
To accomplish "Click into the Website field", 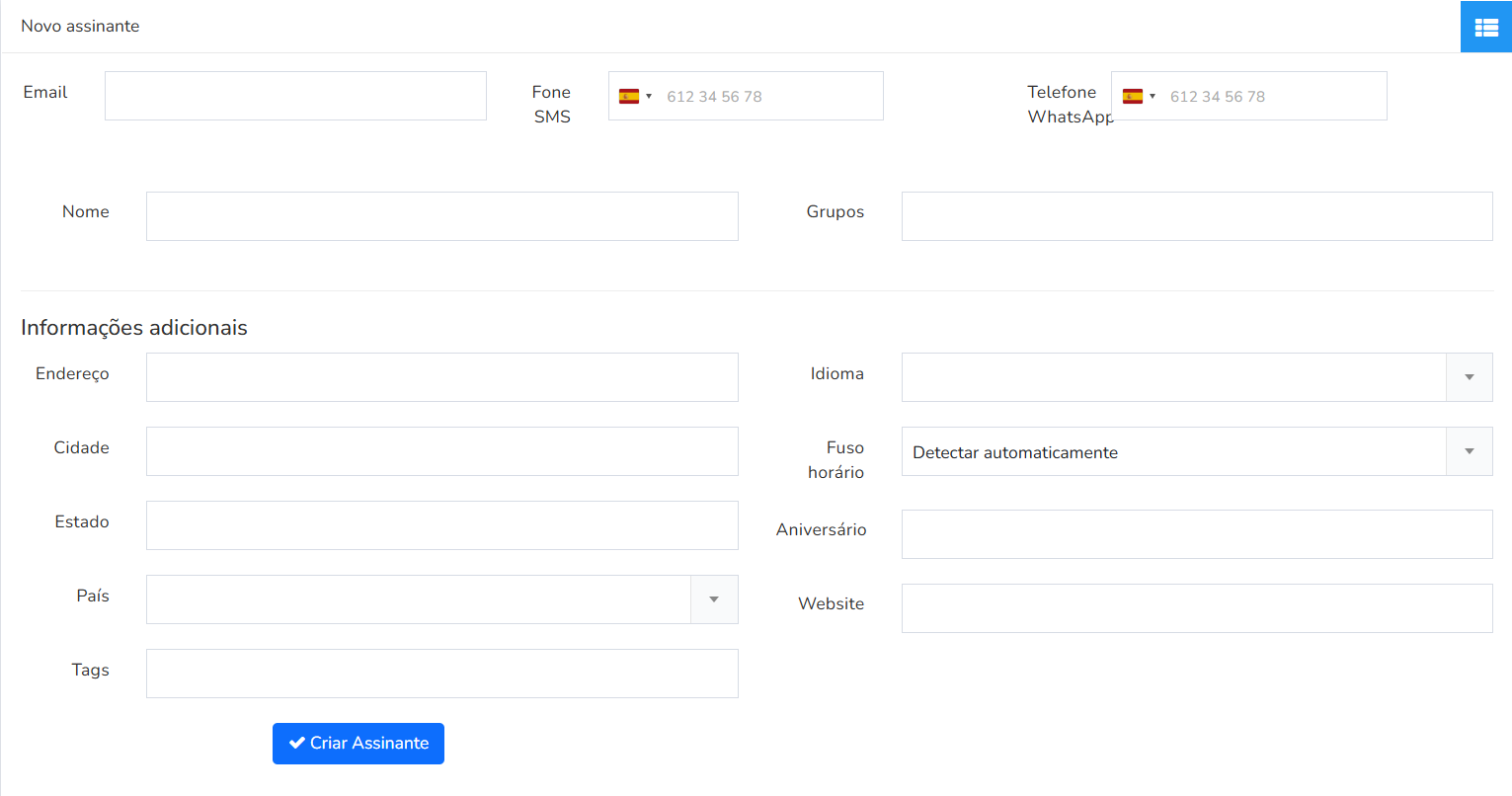I will coord(1197,608).
